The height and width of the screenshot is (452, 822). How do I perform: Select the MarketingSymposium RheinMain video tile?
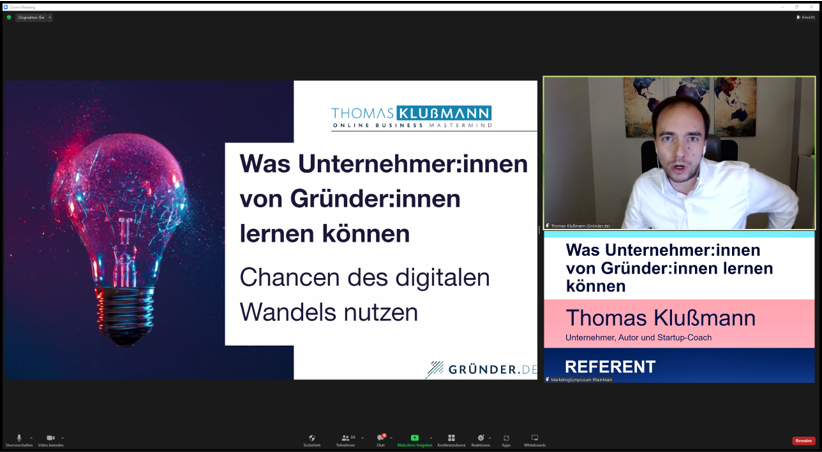(x=679, y=307)
